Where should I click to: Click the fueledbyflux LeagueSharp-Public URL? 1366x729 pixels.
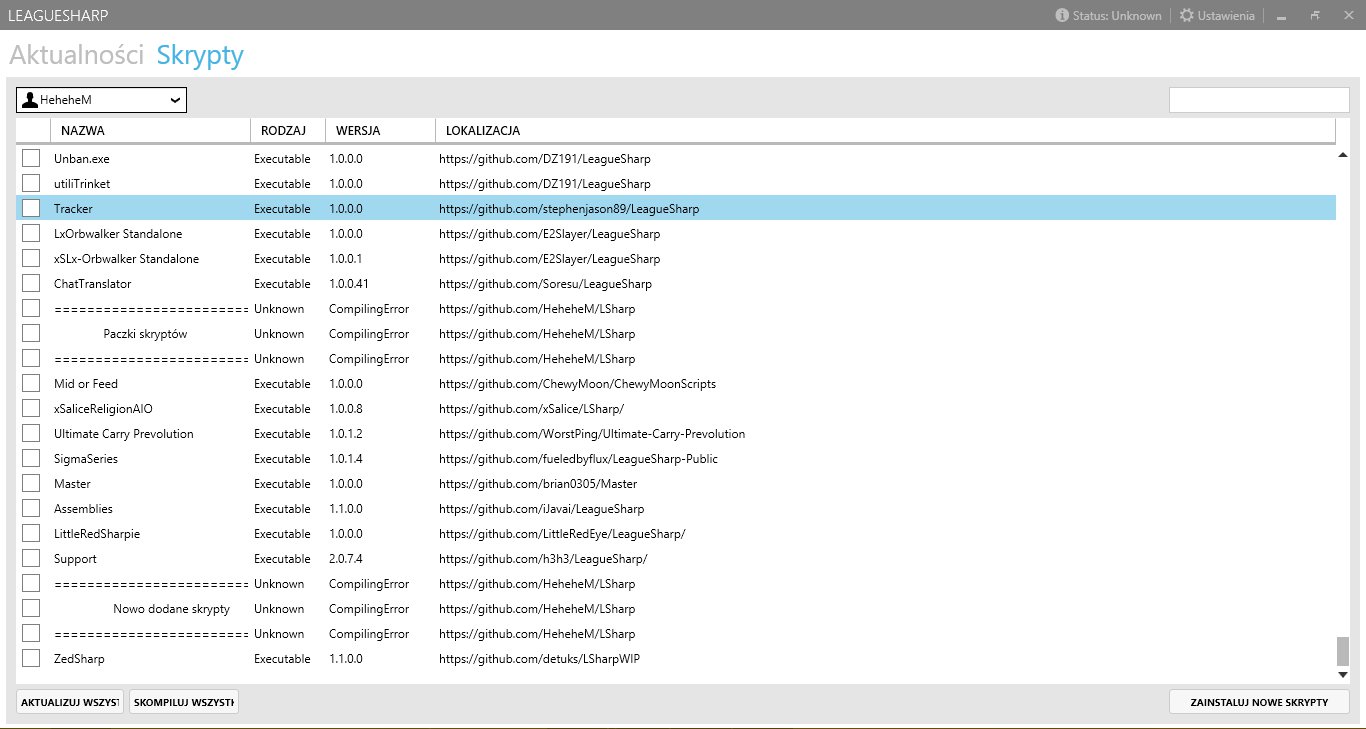click(578, 459)
